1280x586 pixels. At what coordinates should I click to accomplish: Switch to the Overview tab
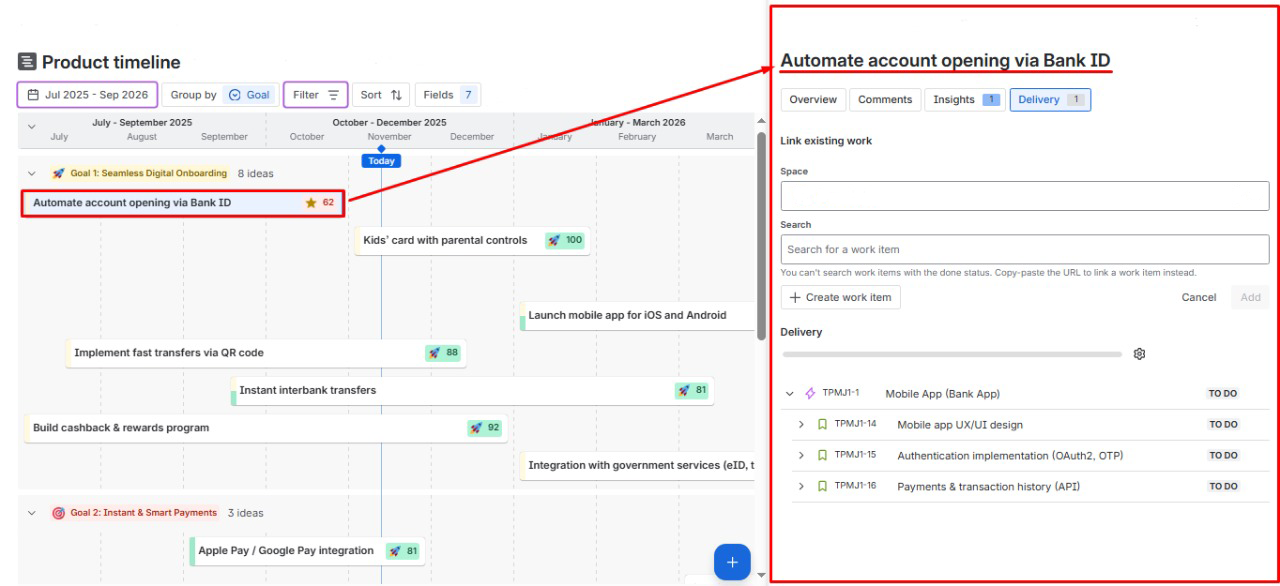click(x=813, y=100)
